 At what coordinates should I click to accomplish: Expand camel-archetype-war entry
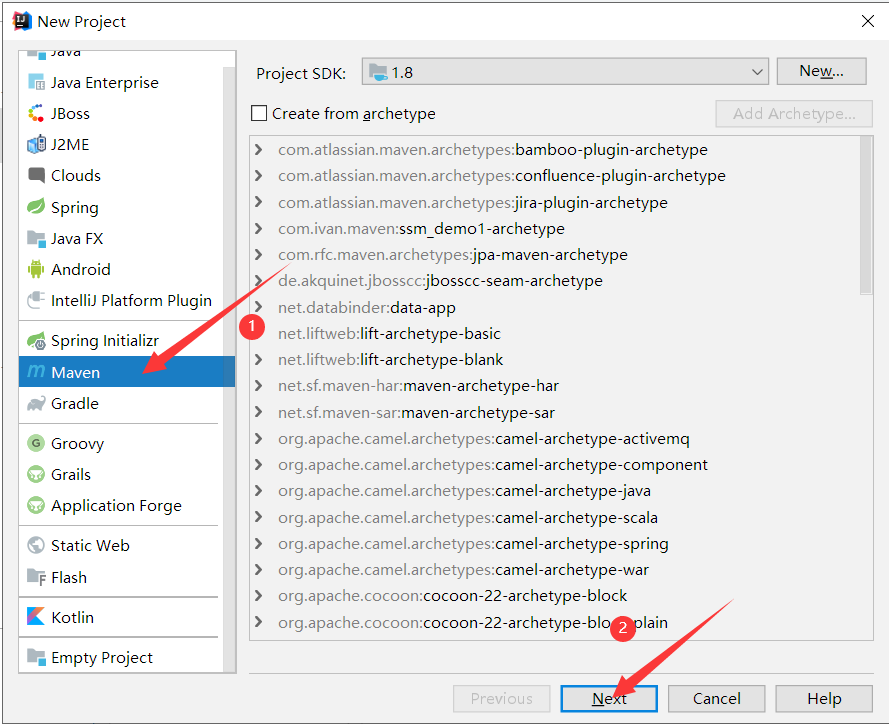point(259,570)
